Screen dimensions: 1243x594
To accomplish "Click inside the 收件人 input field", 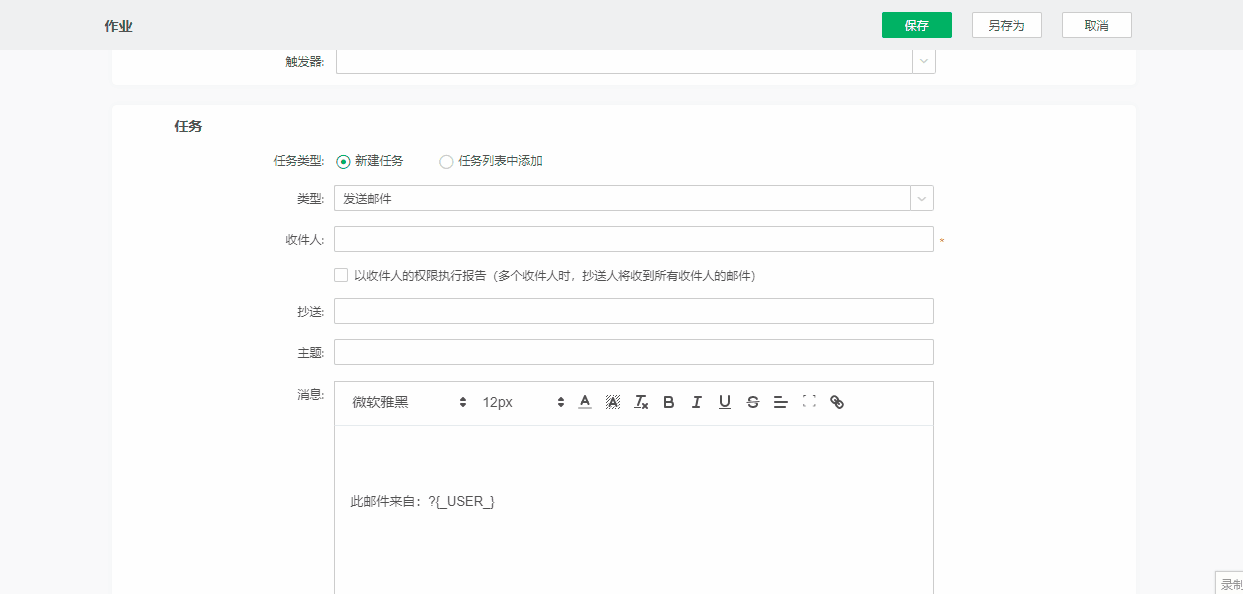I will point(633,239).
